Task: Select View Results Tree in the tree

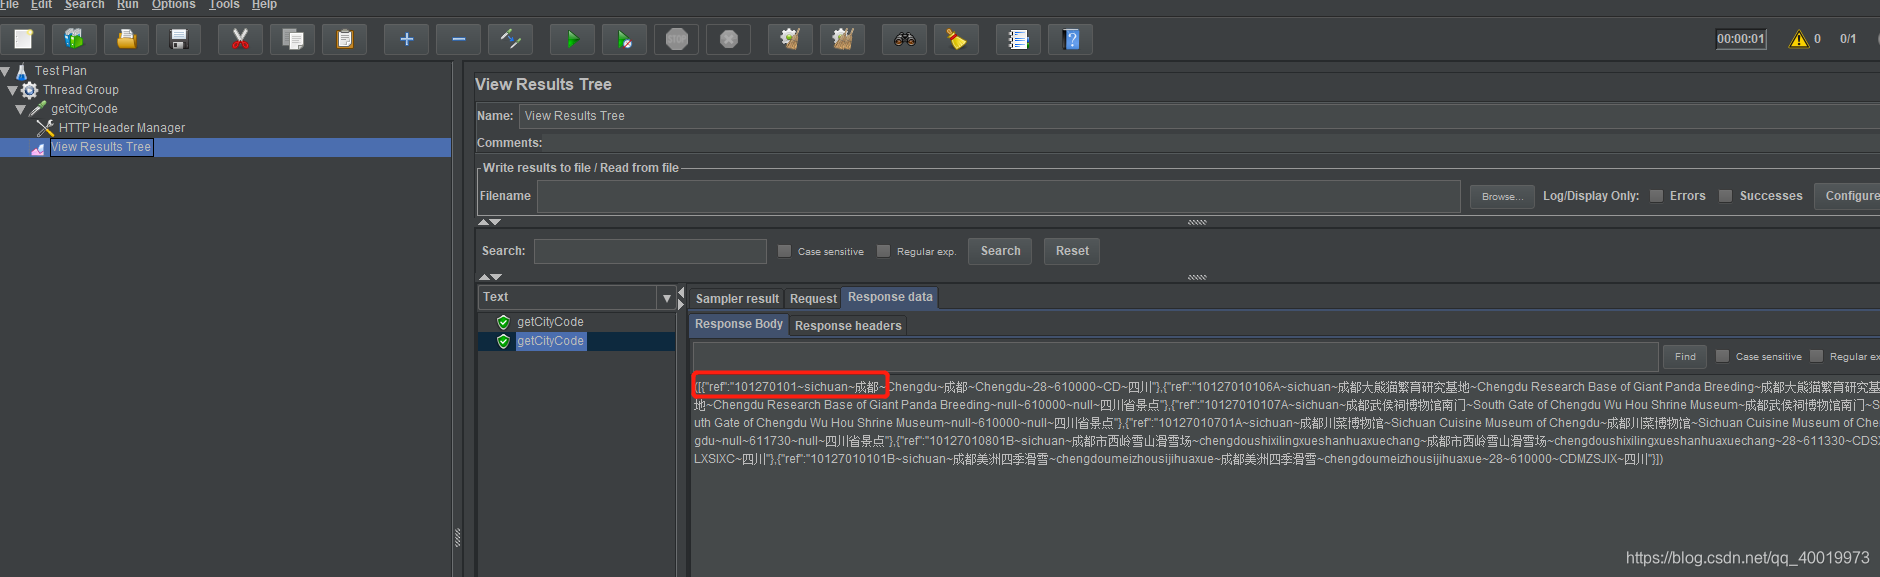Action: (x=101, y=147)
